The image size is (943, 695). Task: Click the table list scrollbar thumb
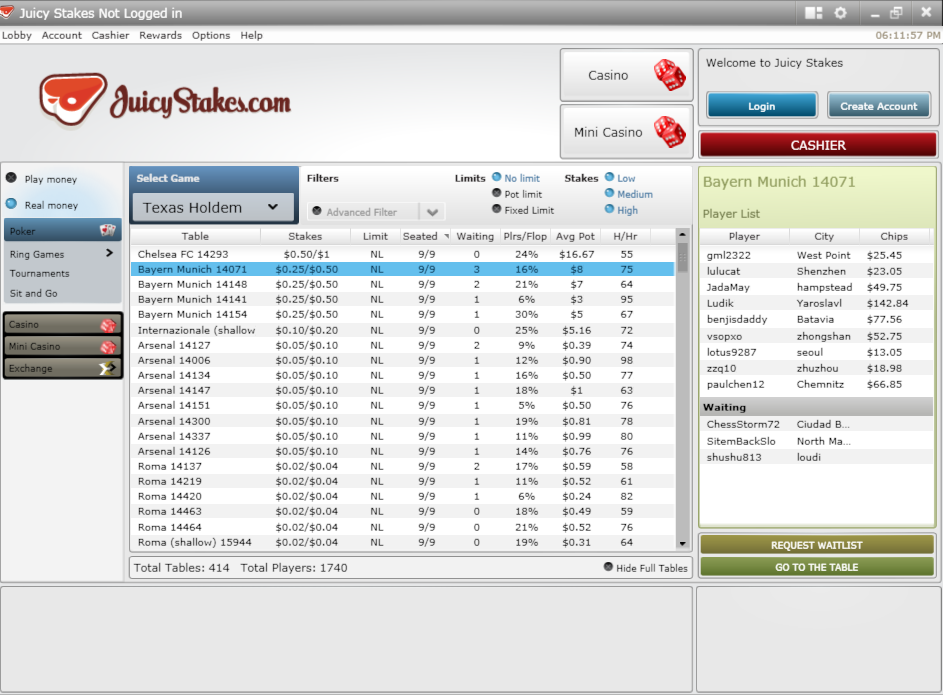(682, 257)
